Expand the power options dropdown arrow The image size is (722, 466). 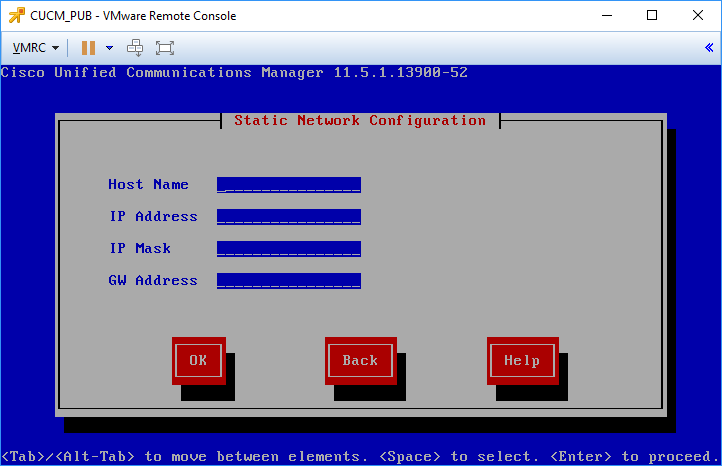(109, 48)
